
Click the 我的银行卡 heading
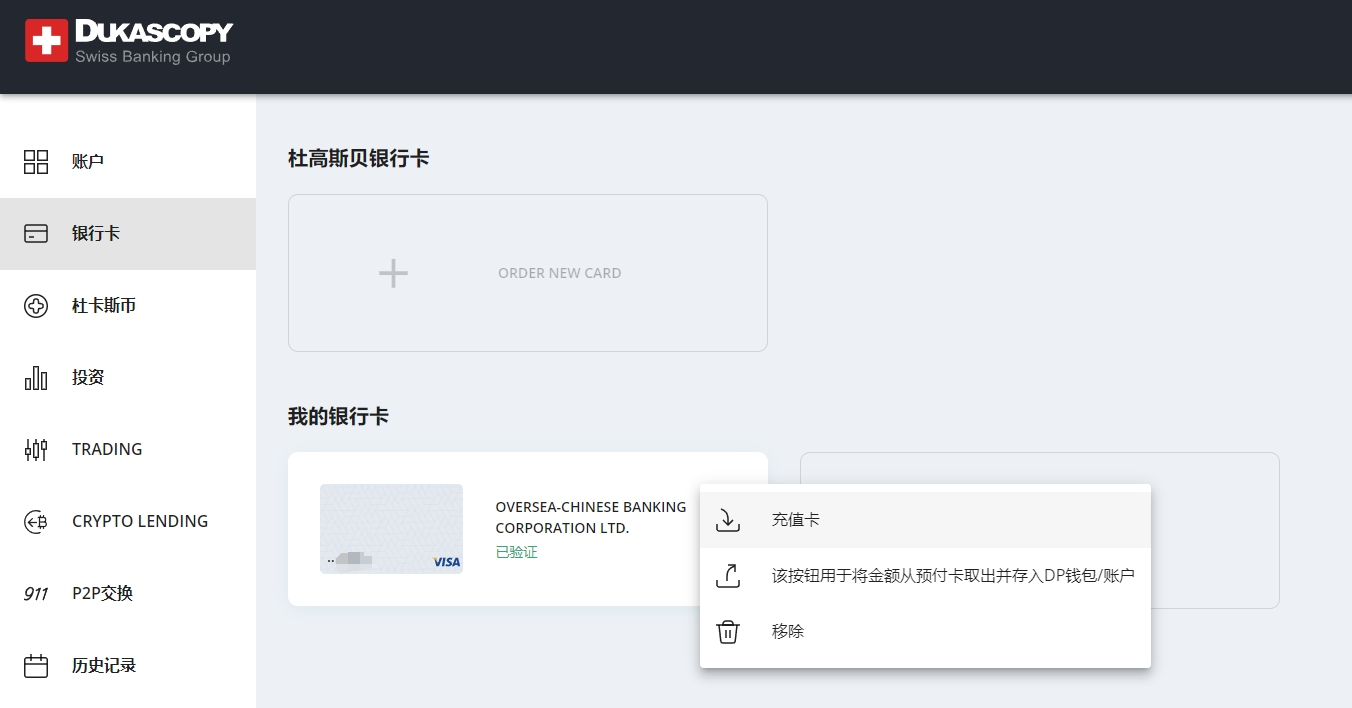338,416
